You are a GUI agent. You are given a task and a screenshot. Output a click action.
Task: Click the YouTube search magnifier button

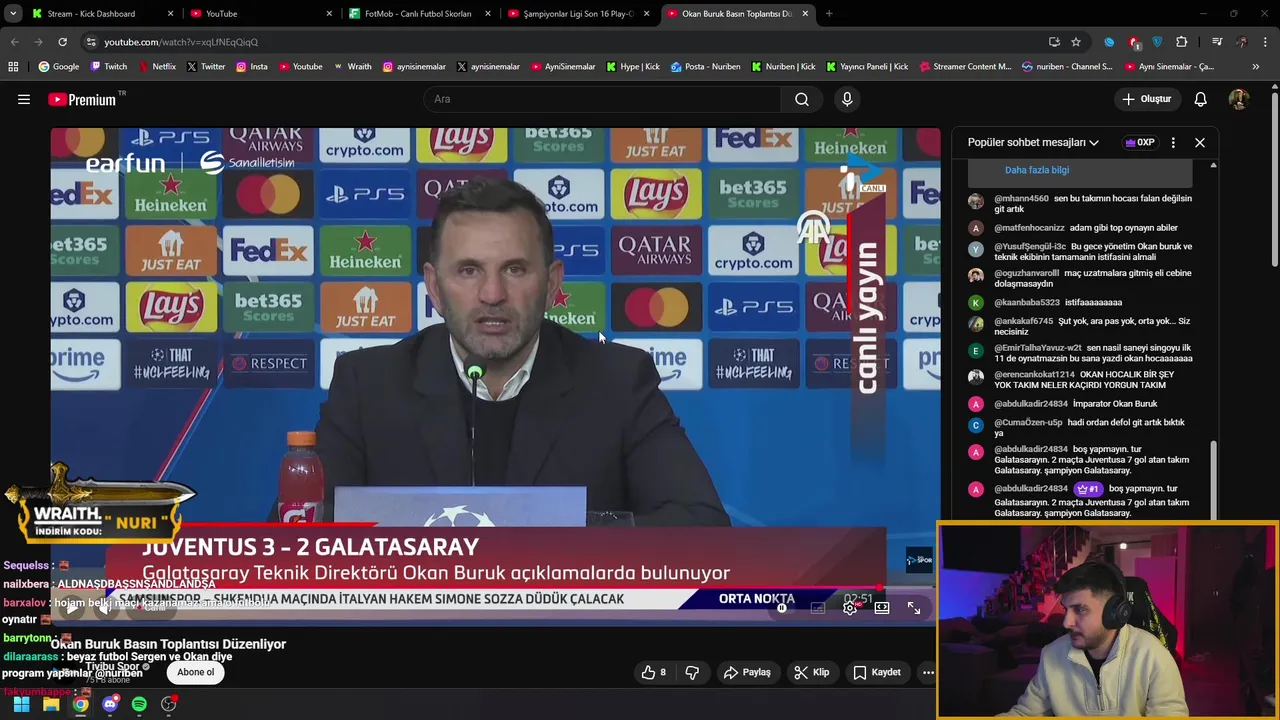[x=802, y=99]
